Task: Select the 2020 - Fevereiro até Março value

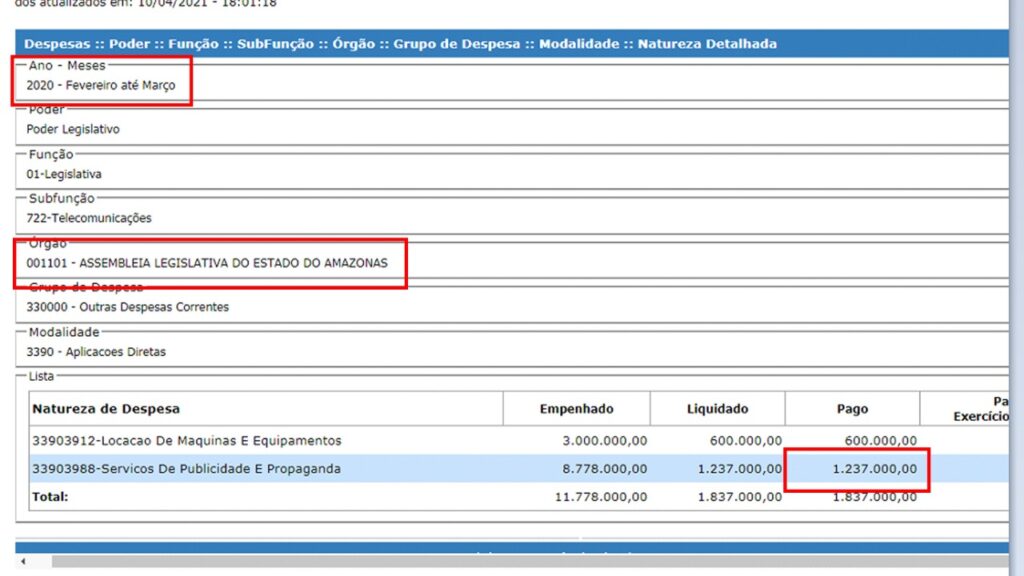Action: tap(101, 86)
